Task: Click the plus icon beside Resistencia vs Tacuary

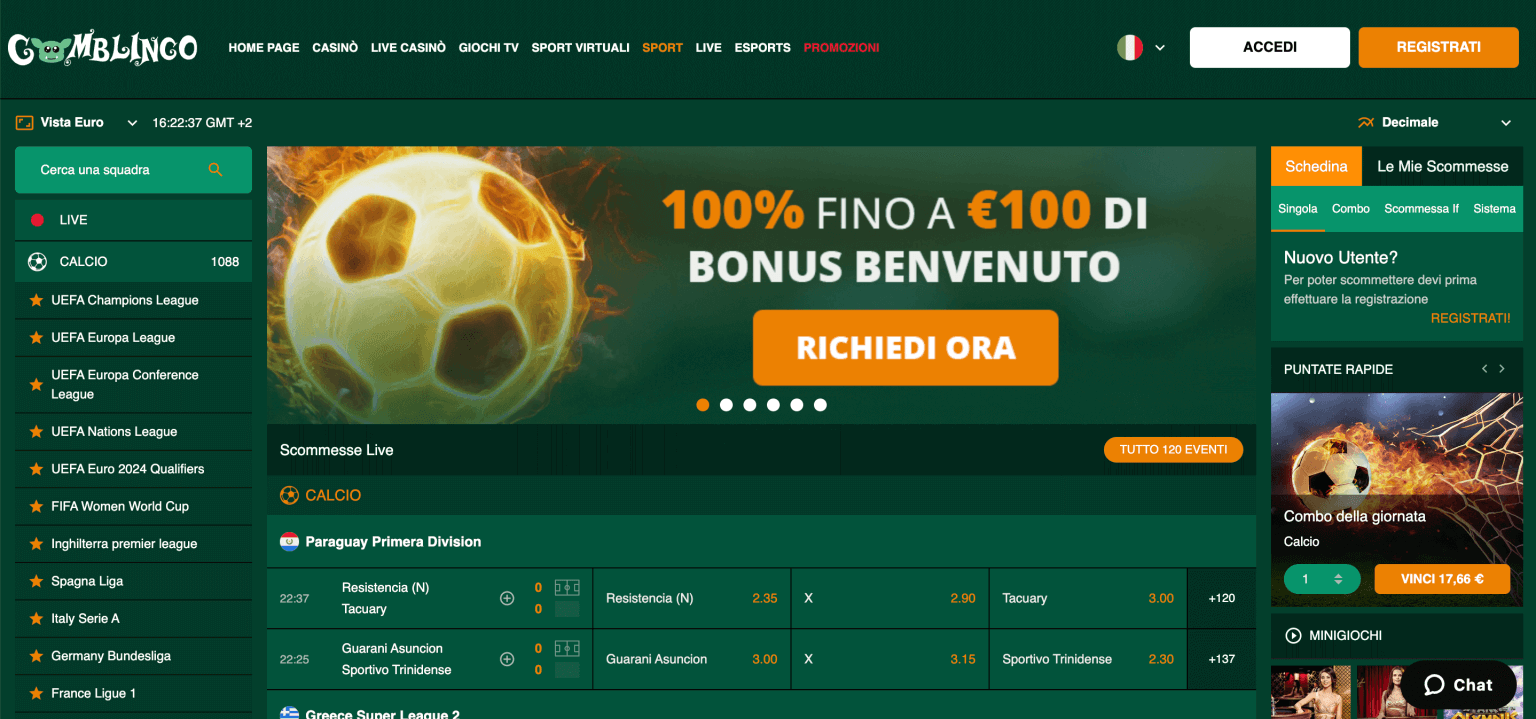Action: pos(507,598)
